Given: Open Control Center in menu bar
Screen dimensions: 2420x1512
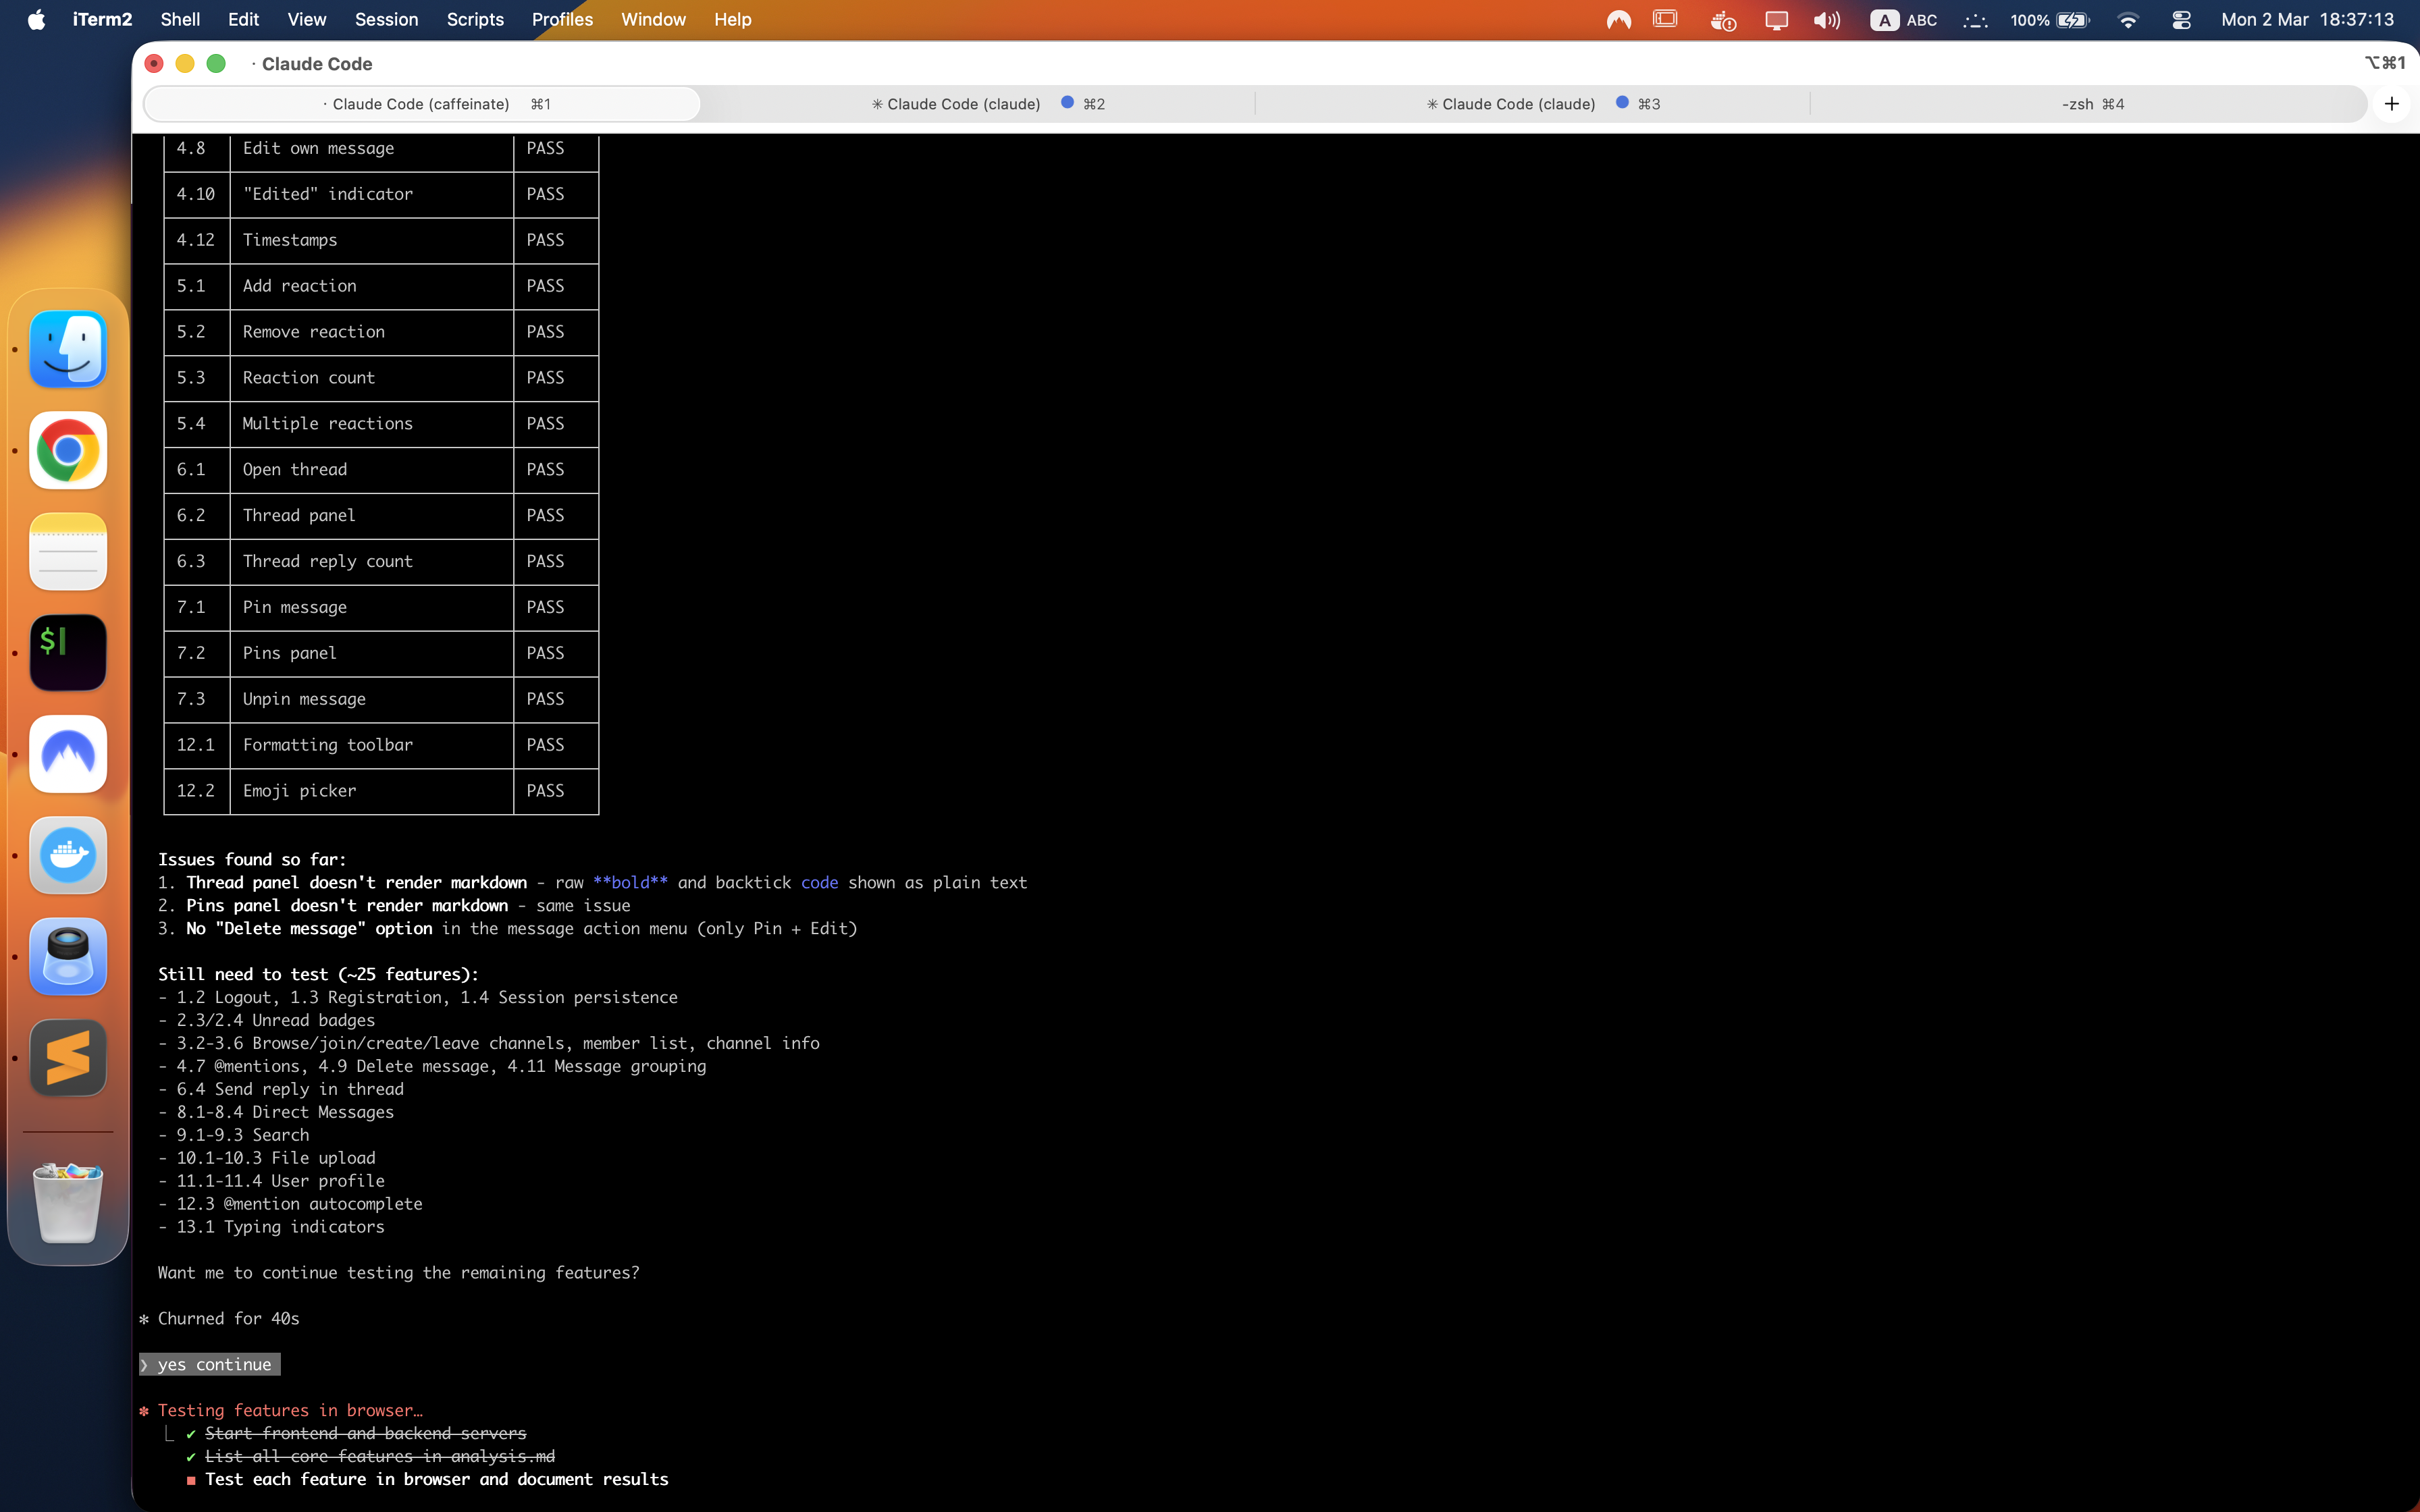Looking at the screenshot, I should click(2181, 20).
